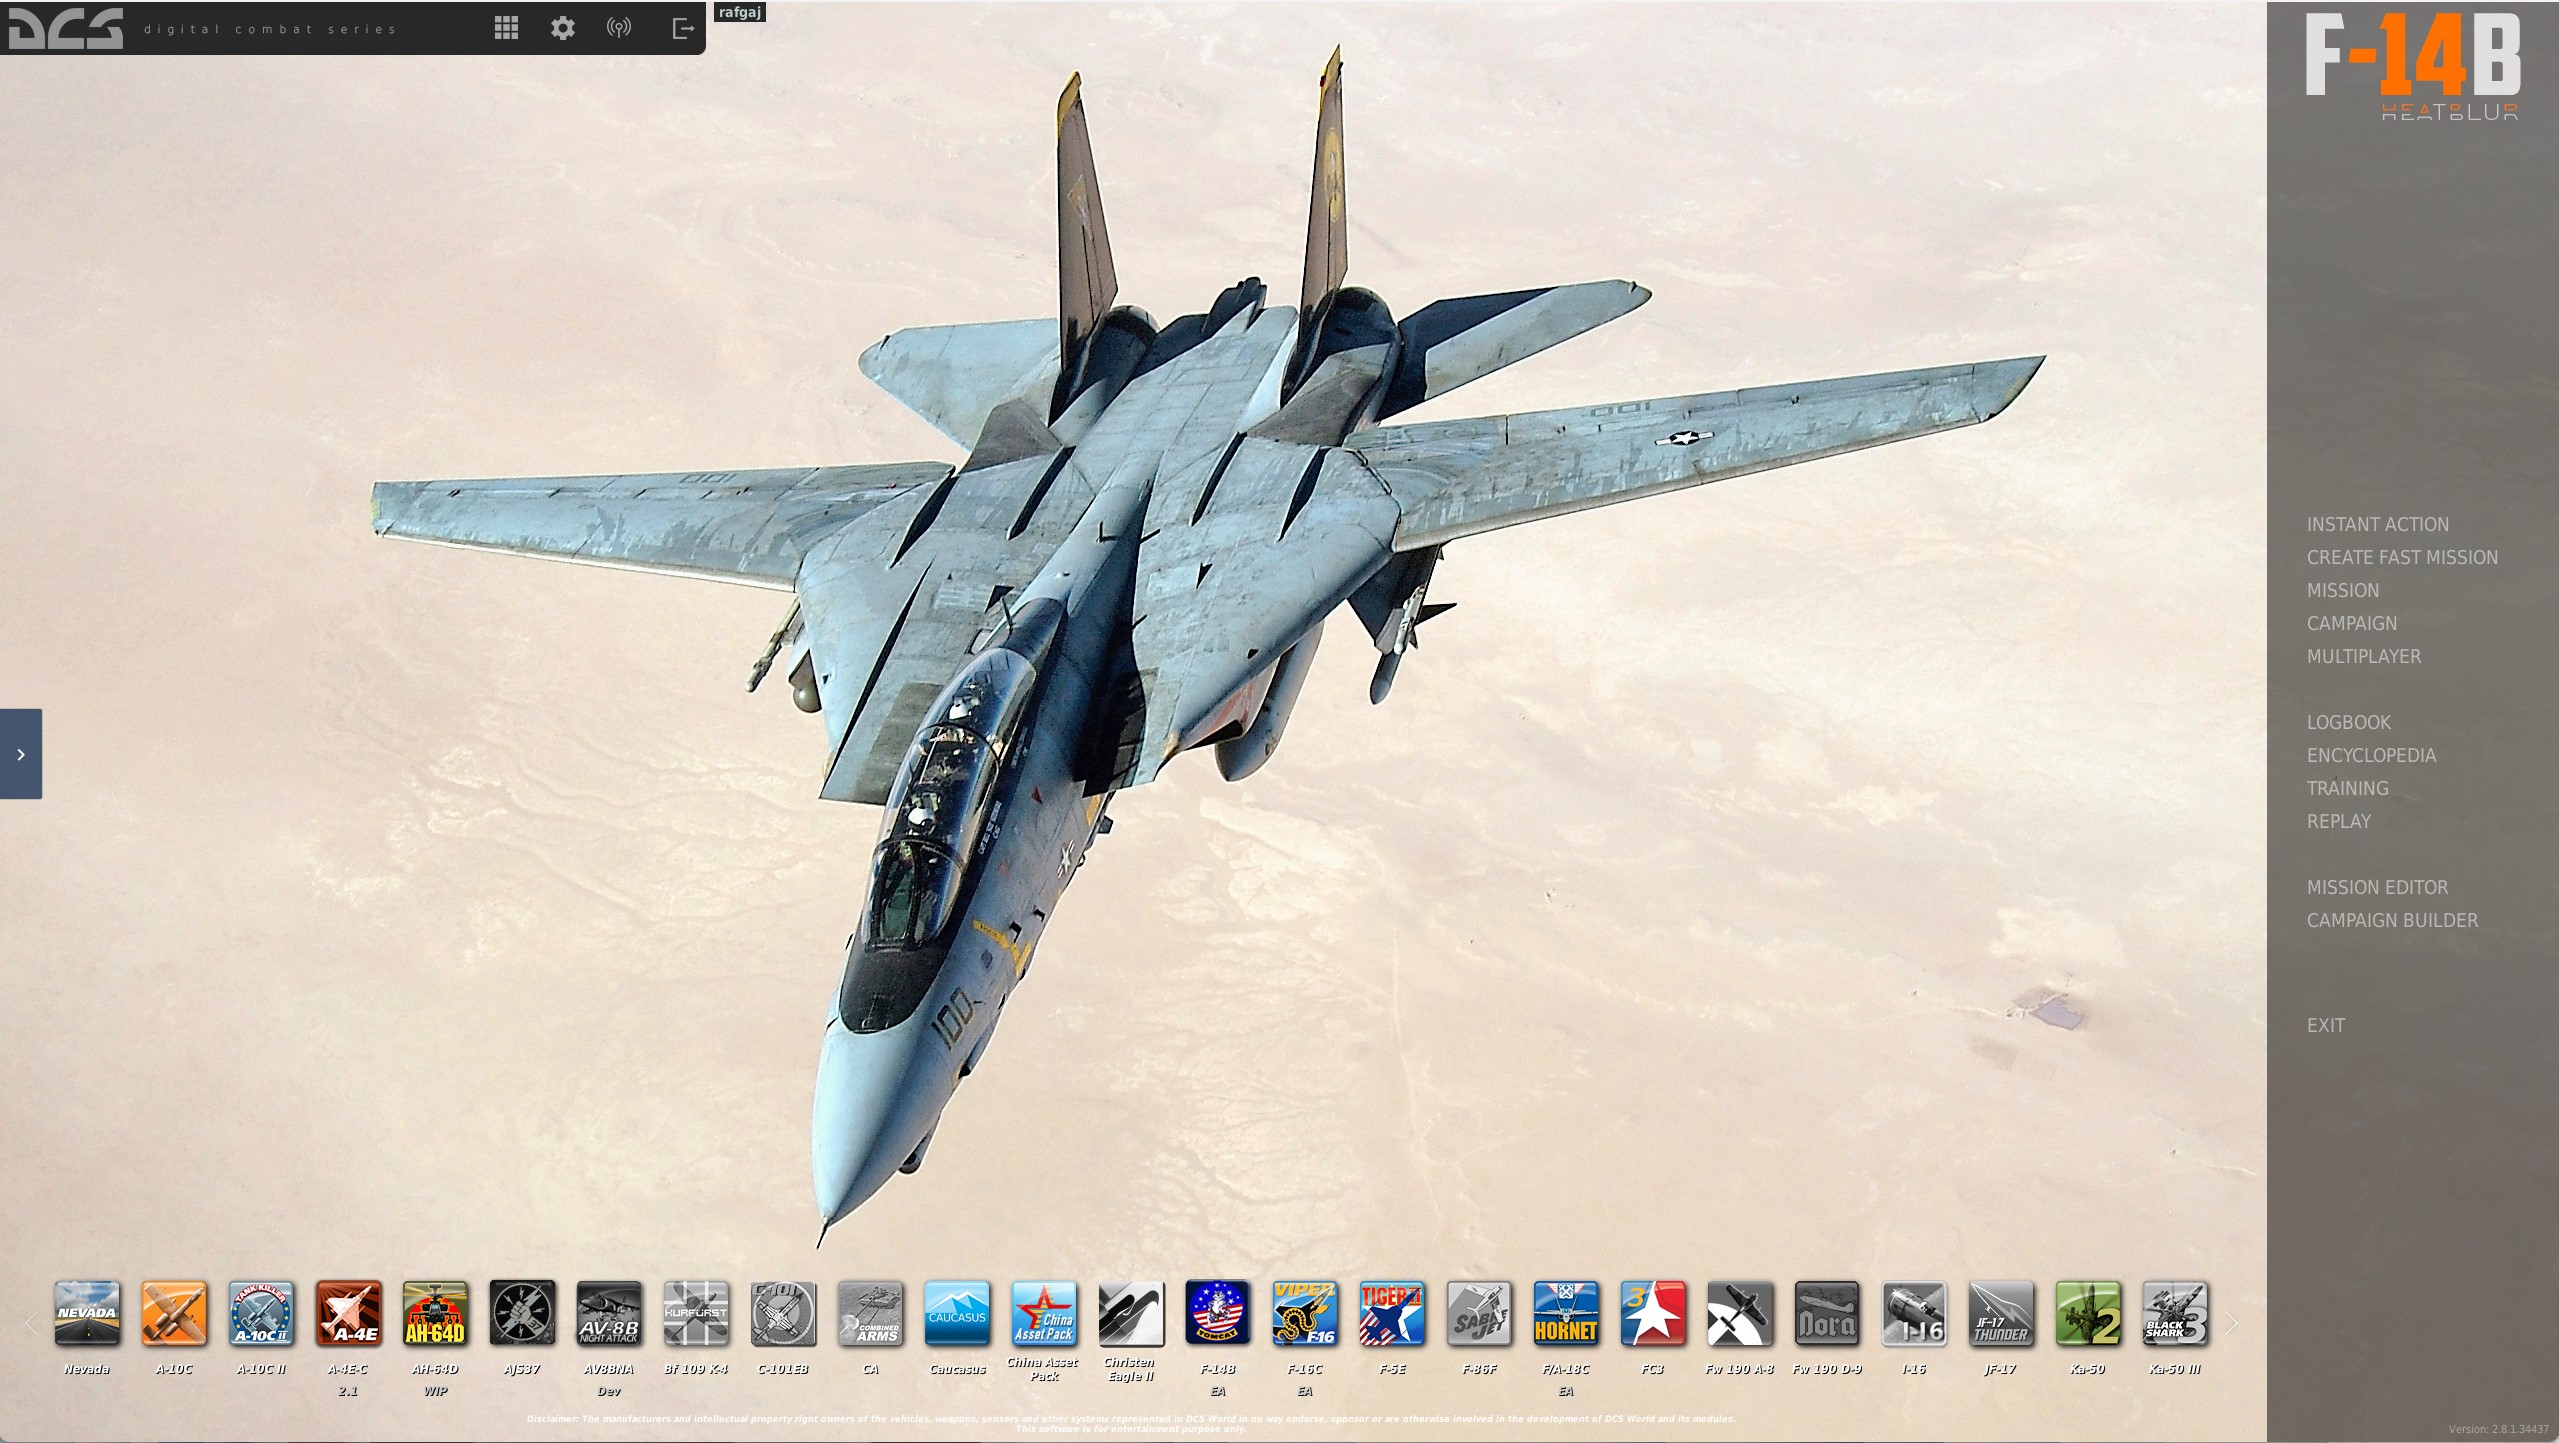Viewport: 2559px width, 1443px height.
Task: Click the logout icon in top bar
Action: pos(683,28)
